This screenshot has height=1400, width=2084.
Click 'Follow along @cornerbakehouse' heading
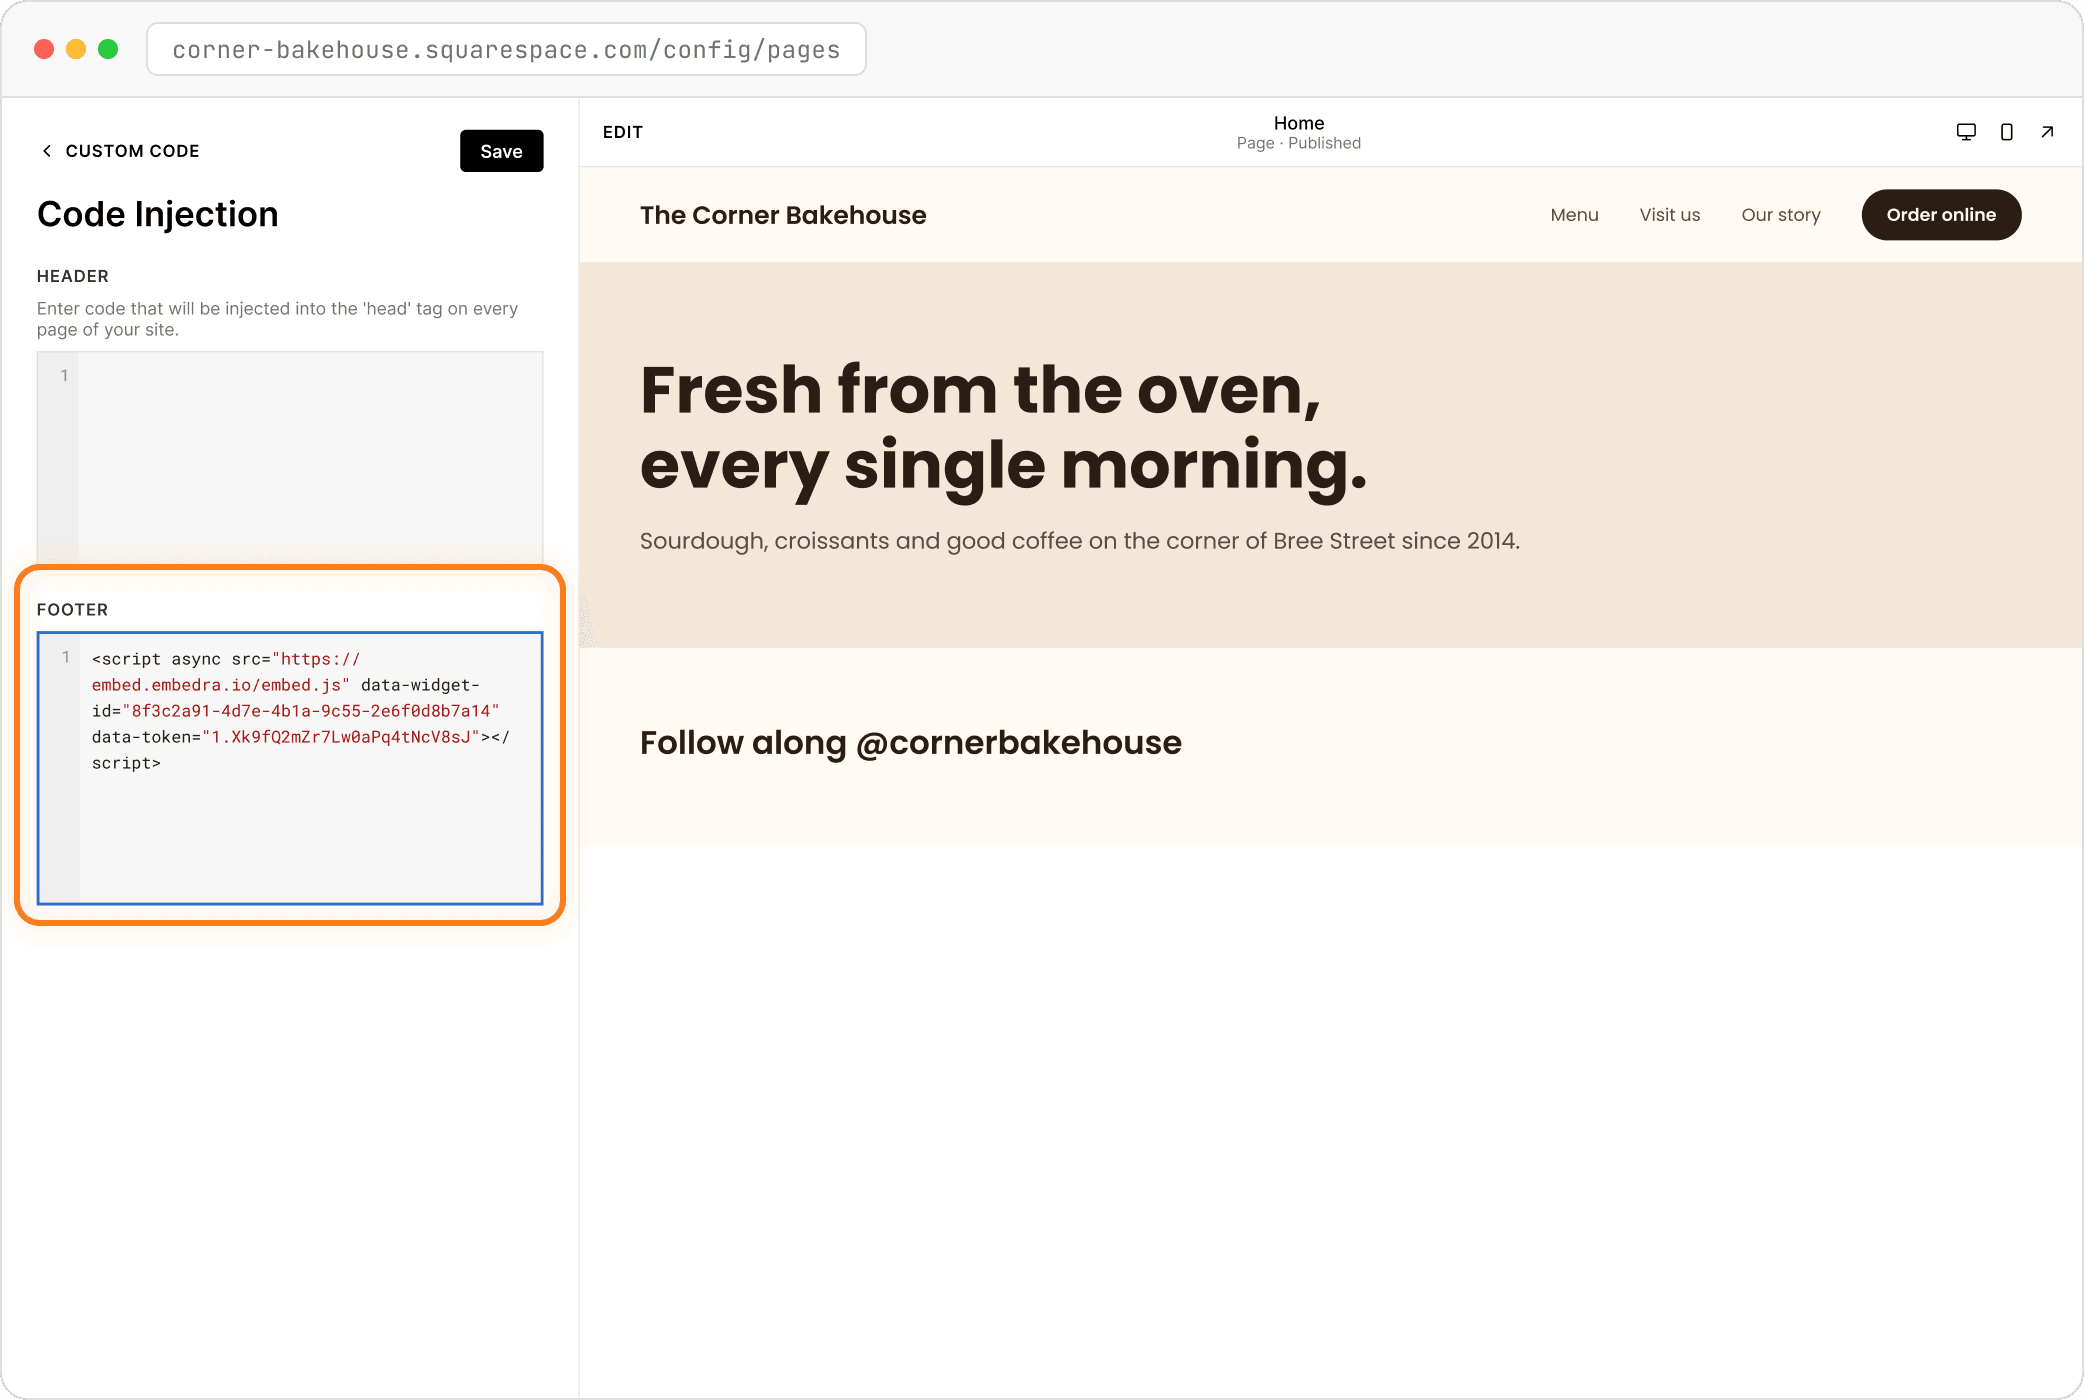[911, 743]
